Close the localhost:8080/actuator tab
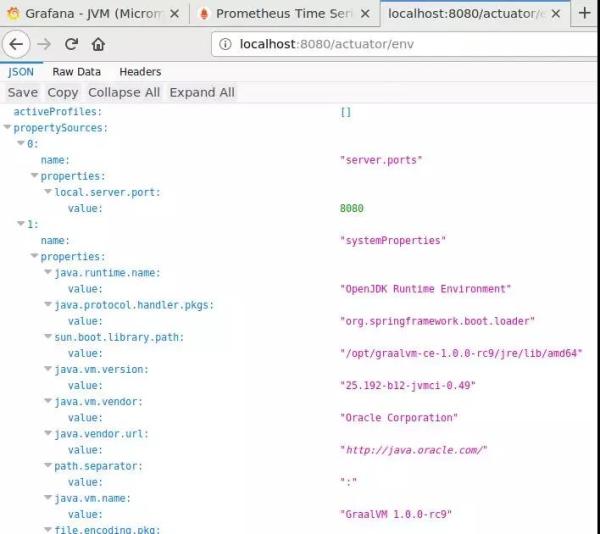 (556, 14)
